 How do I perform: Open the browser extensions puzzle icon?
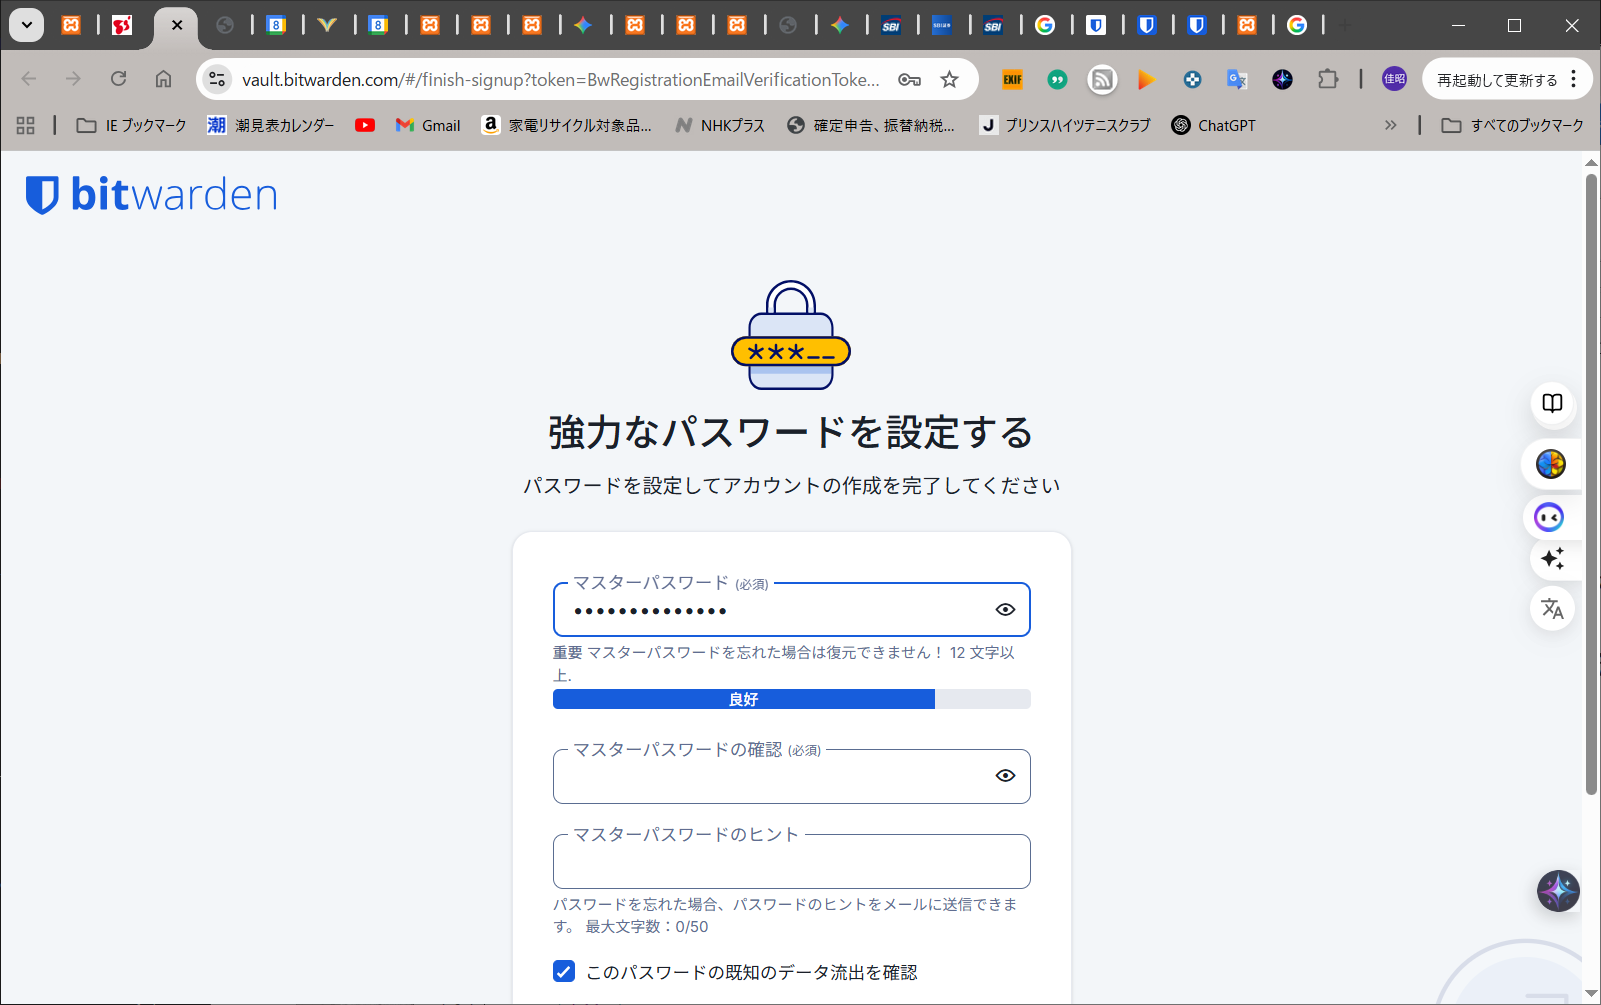1327,79
